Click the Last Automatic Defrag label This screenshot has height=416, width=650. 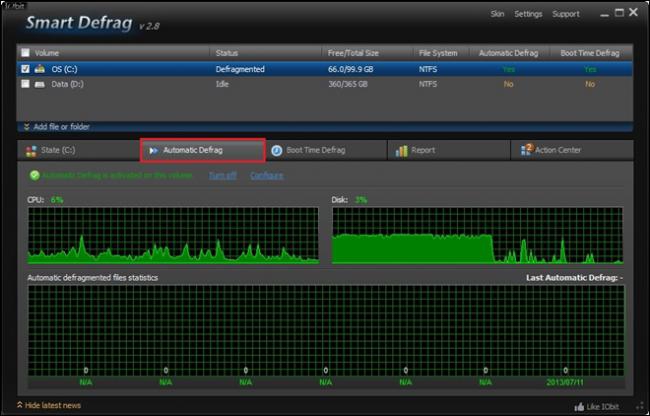575,278
